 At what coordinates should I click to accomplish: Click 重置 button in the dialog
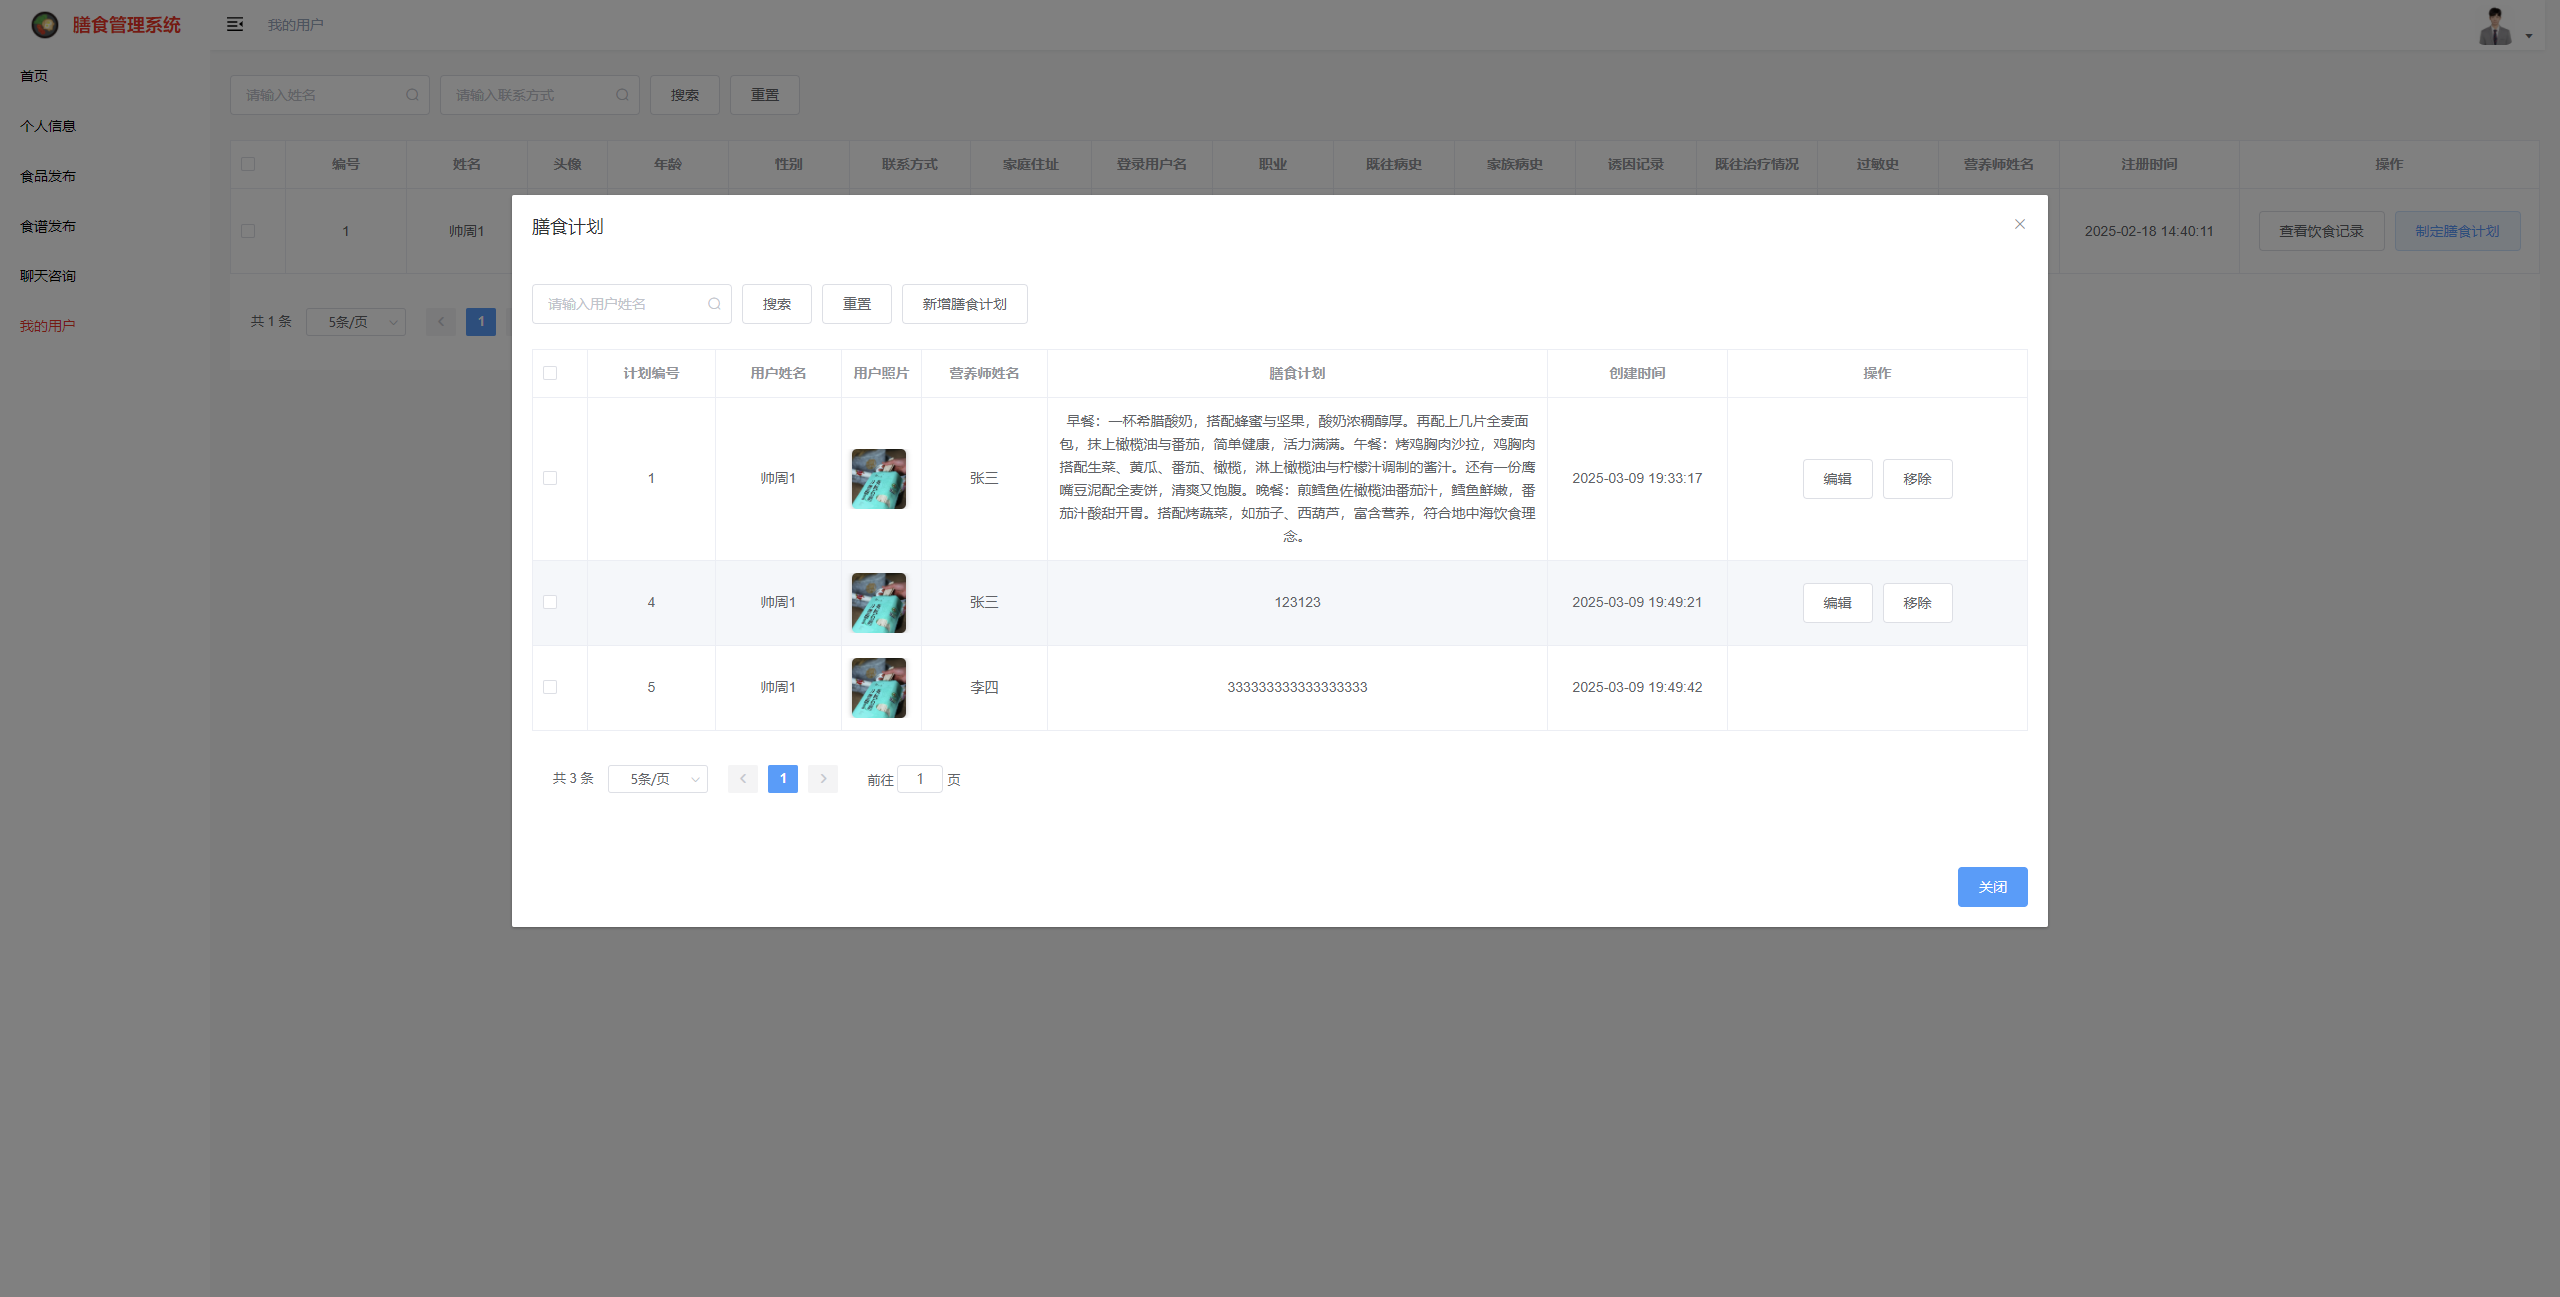(x=857, y=304)
